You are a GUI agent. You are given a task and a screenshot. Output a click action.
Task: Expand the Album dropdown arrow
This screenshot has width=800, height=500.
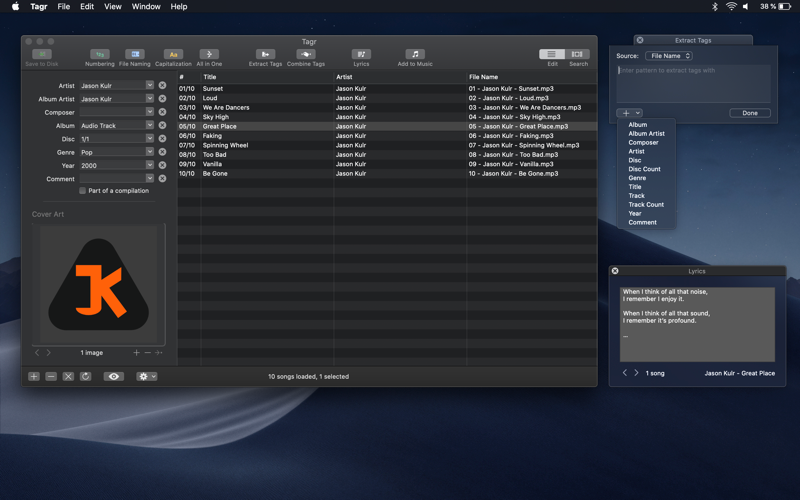pos(149,124)
